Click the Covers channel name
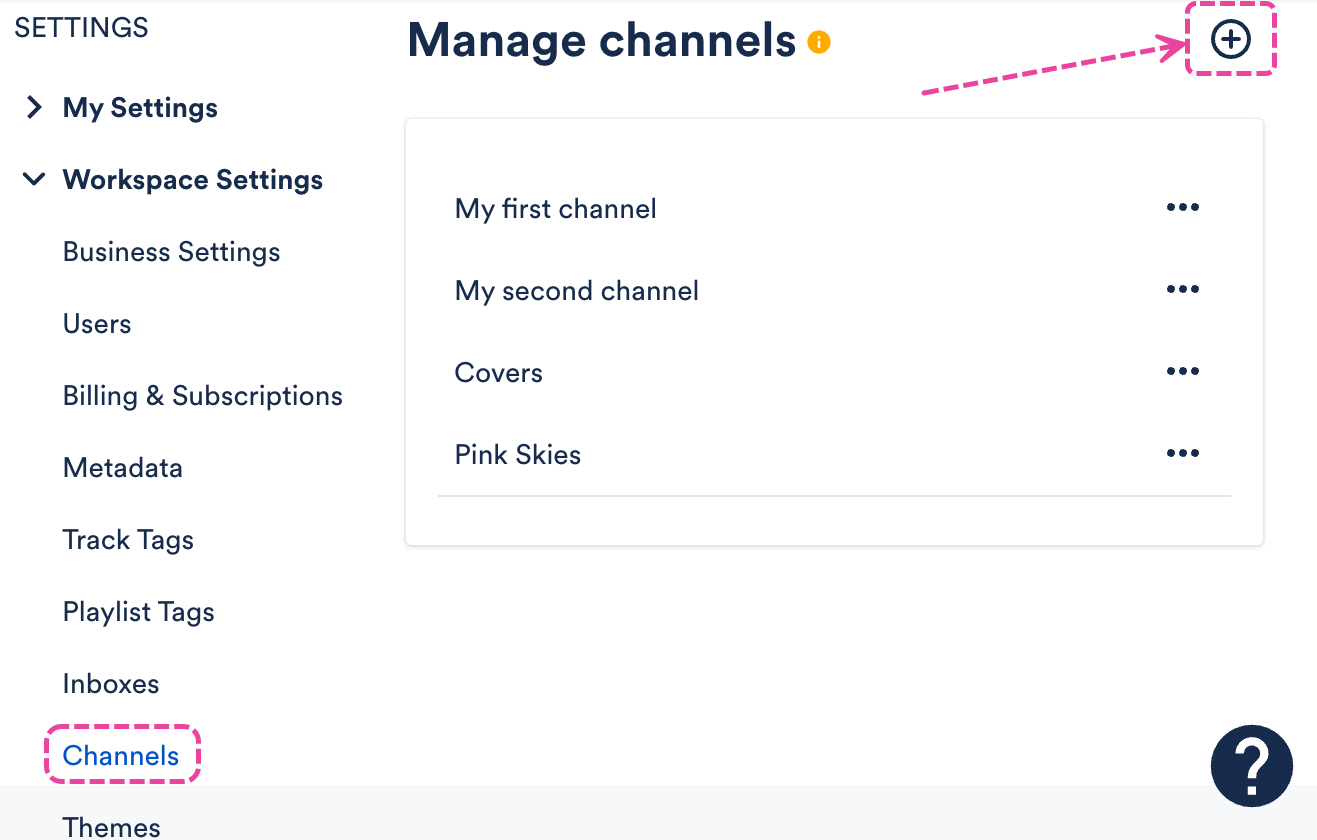This screenshot has width=1317, height=840. pos(498,373)
